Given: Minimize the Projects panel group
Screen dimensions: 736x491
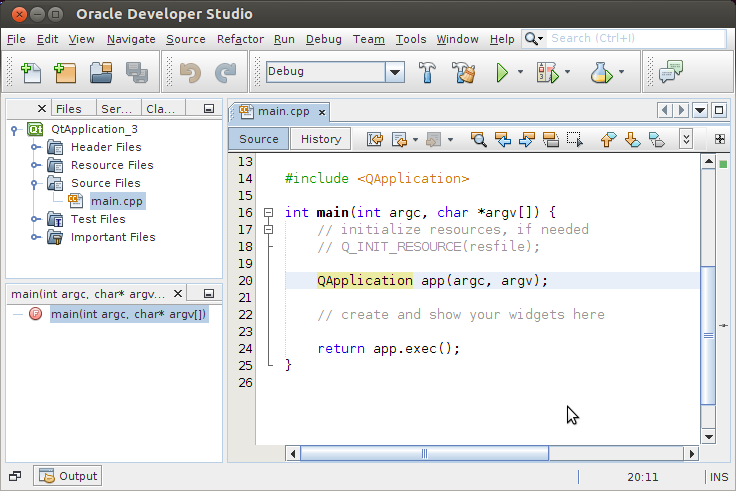Looking at the screenshot, I should click(209, 109).
